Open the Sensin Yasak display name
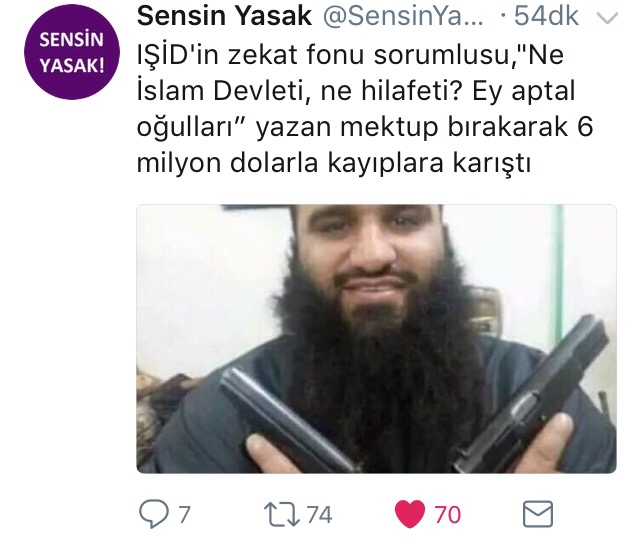 point(224,16)
